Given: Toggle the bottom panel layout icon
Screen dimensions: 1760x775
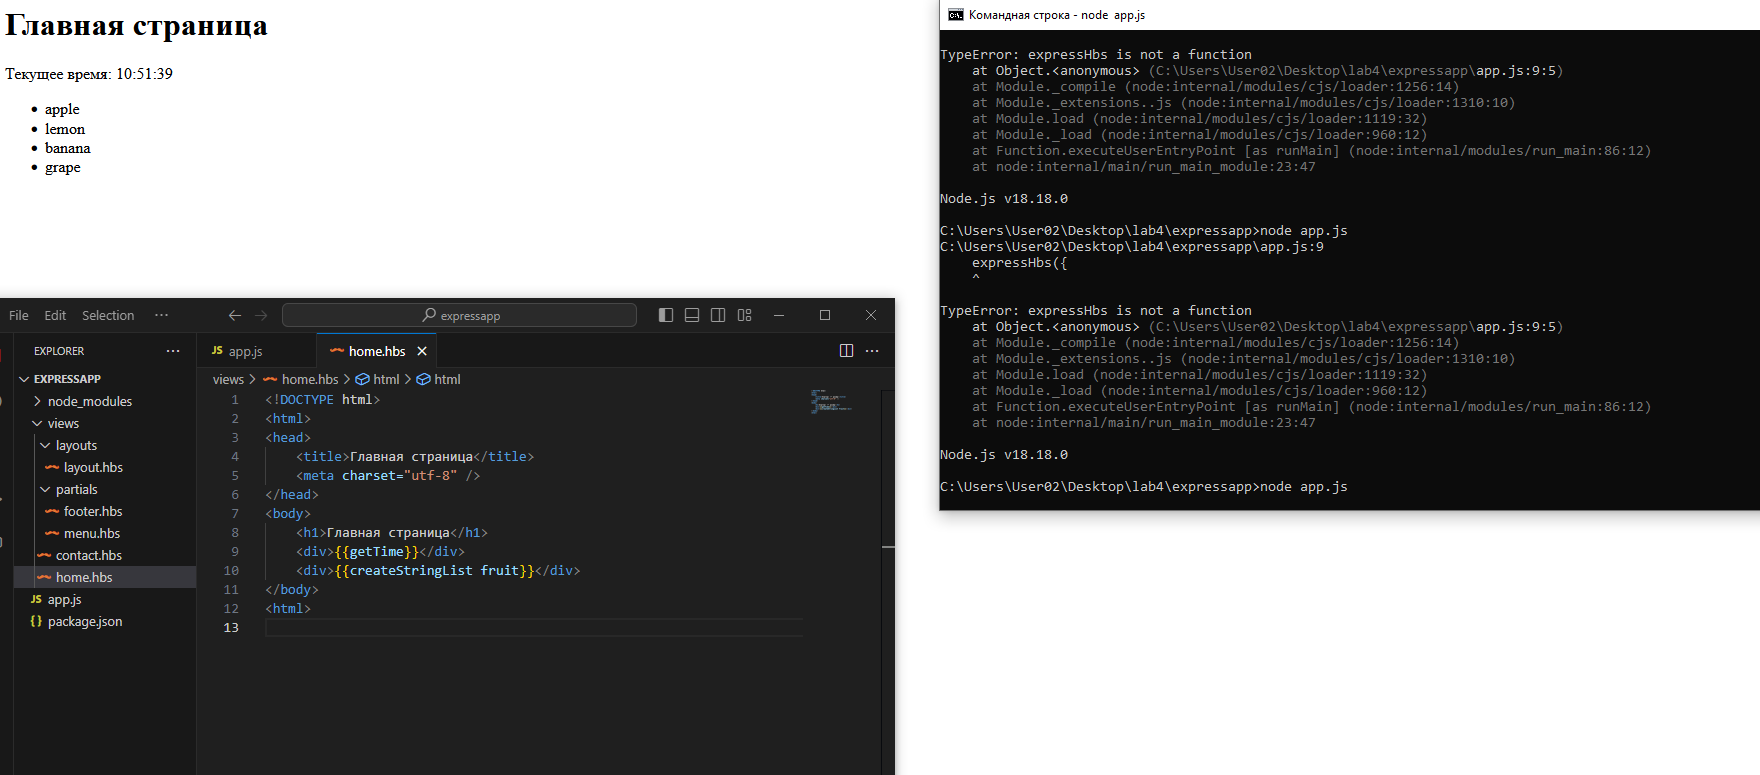Looking at the screenshot, I should click(692, 315).
